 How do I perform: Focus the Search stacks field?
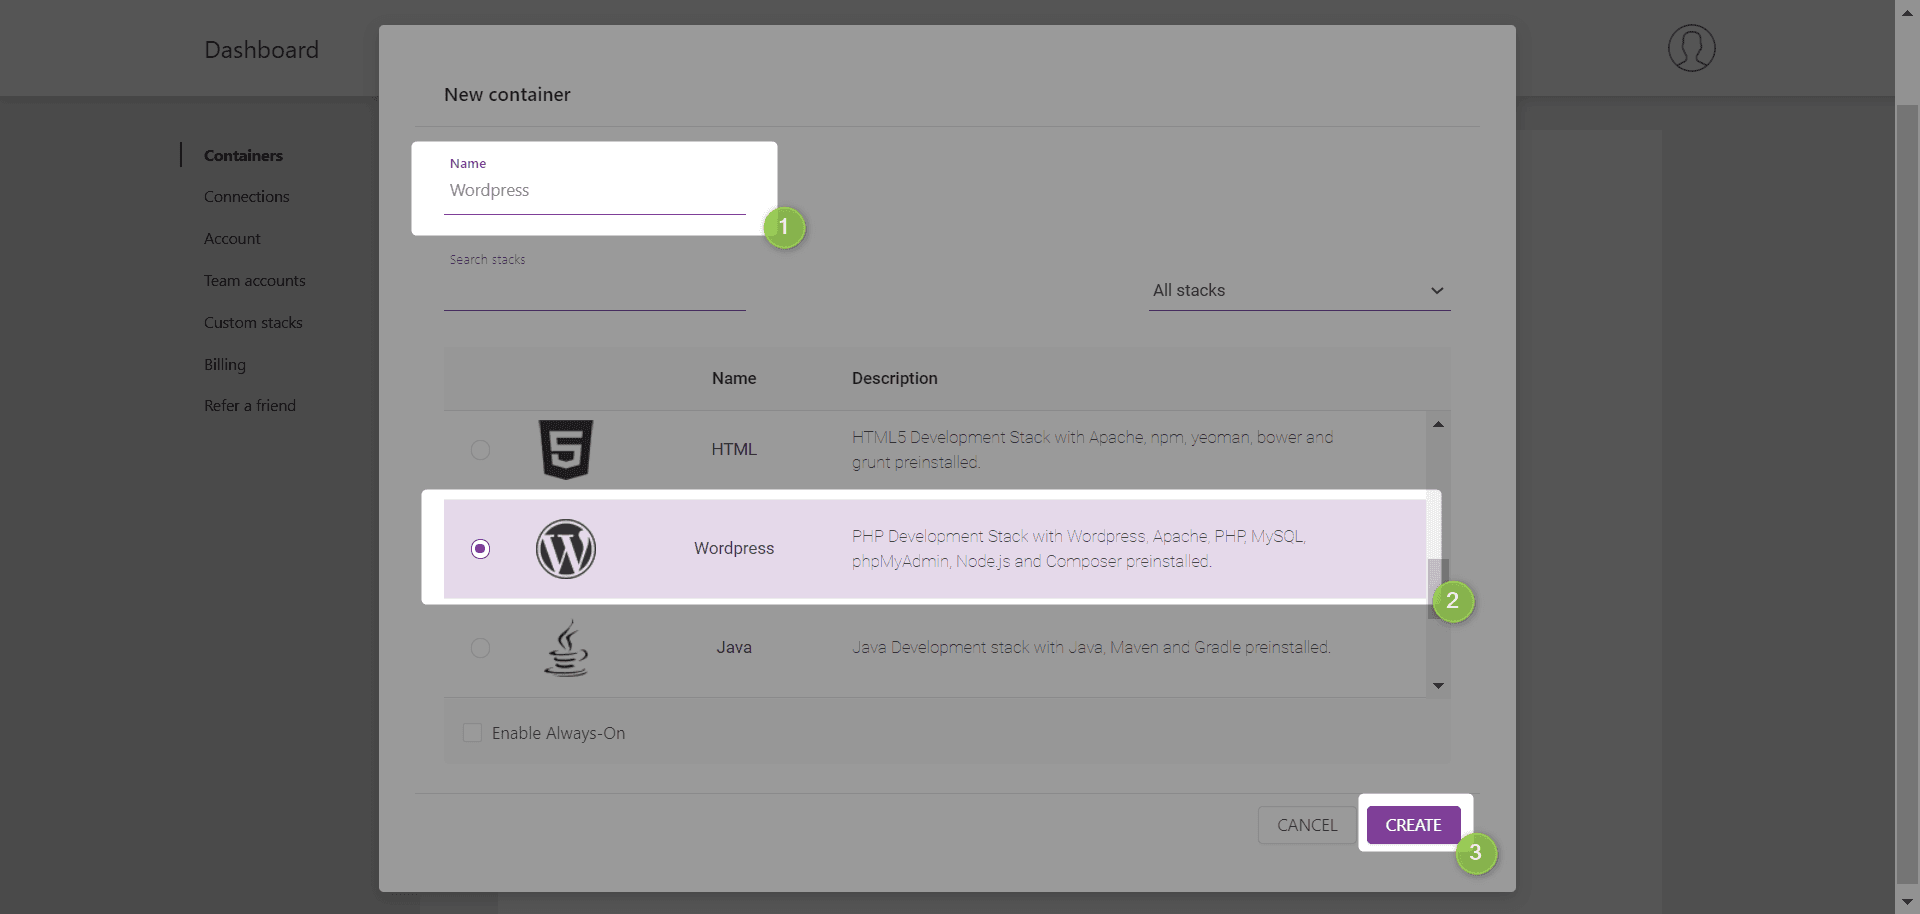[594, 291]
